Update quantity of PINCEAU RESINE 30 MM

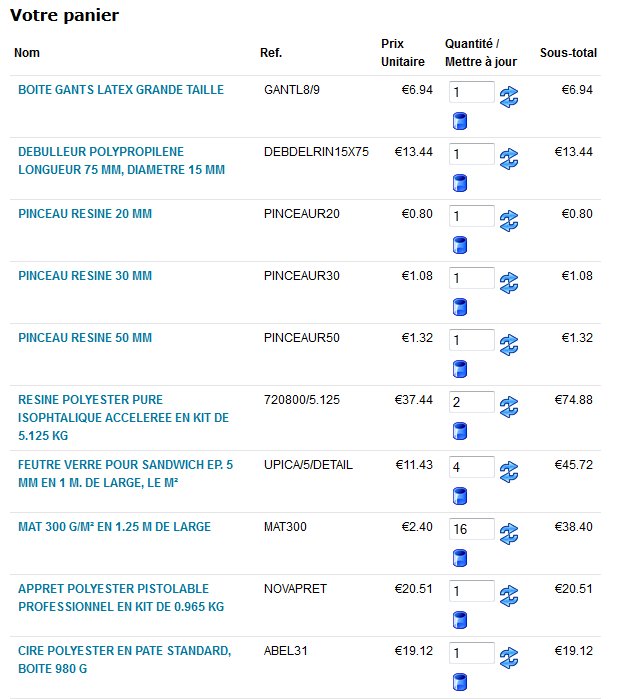509,283
